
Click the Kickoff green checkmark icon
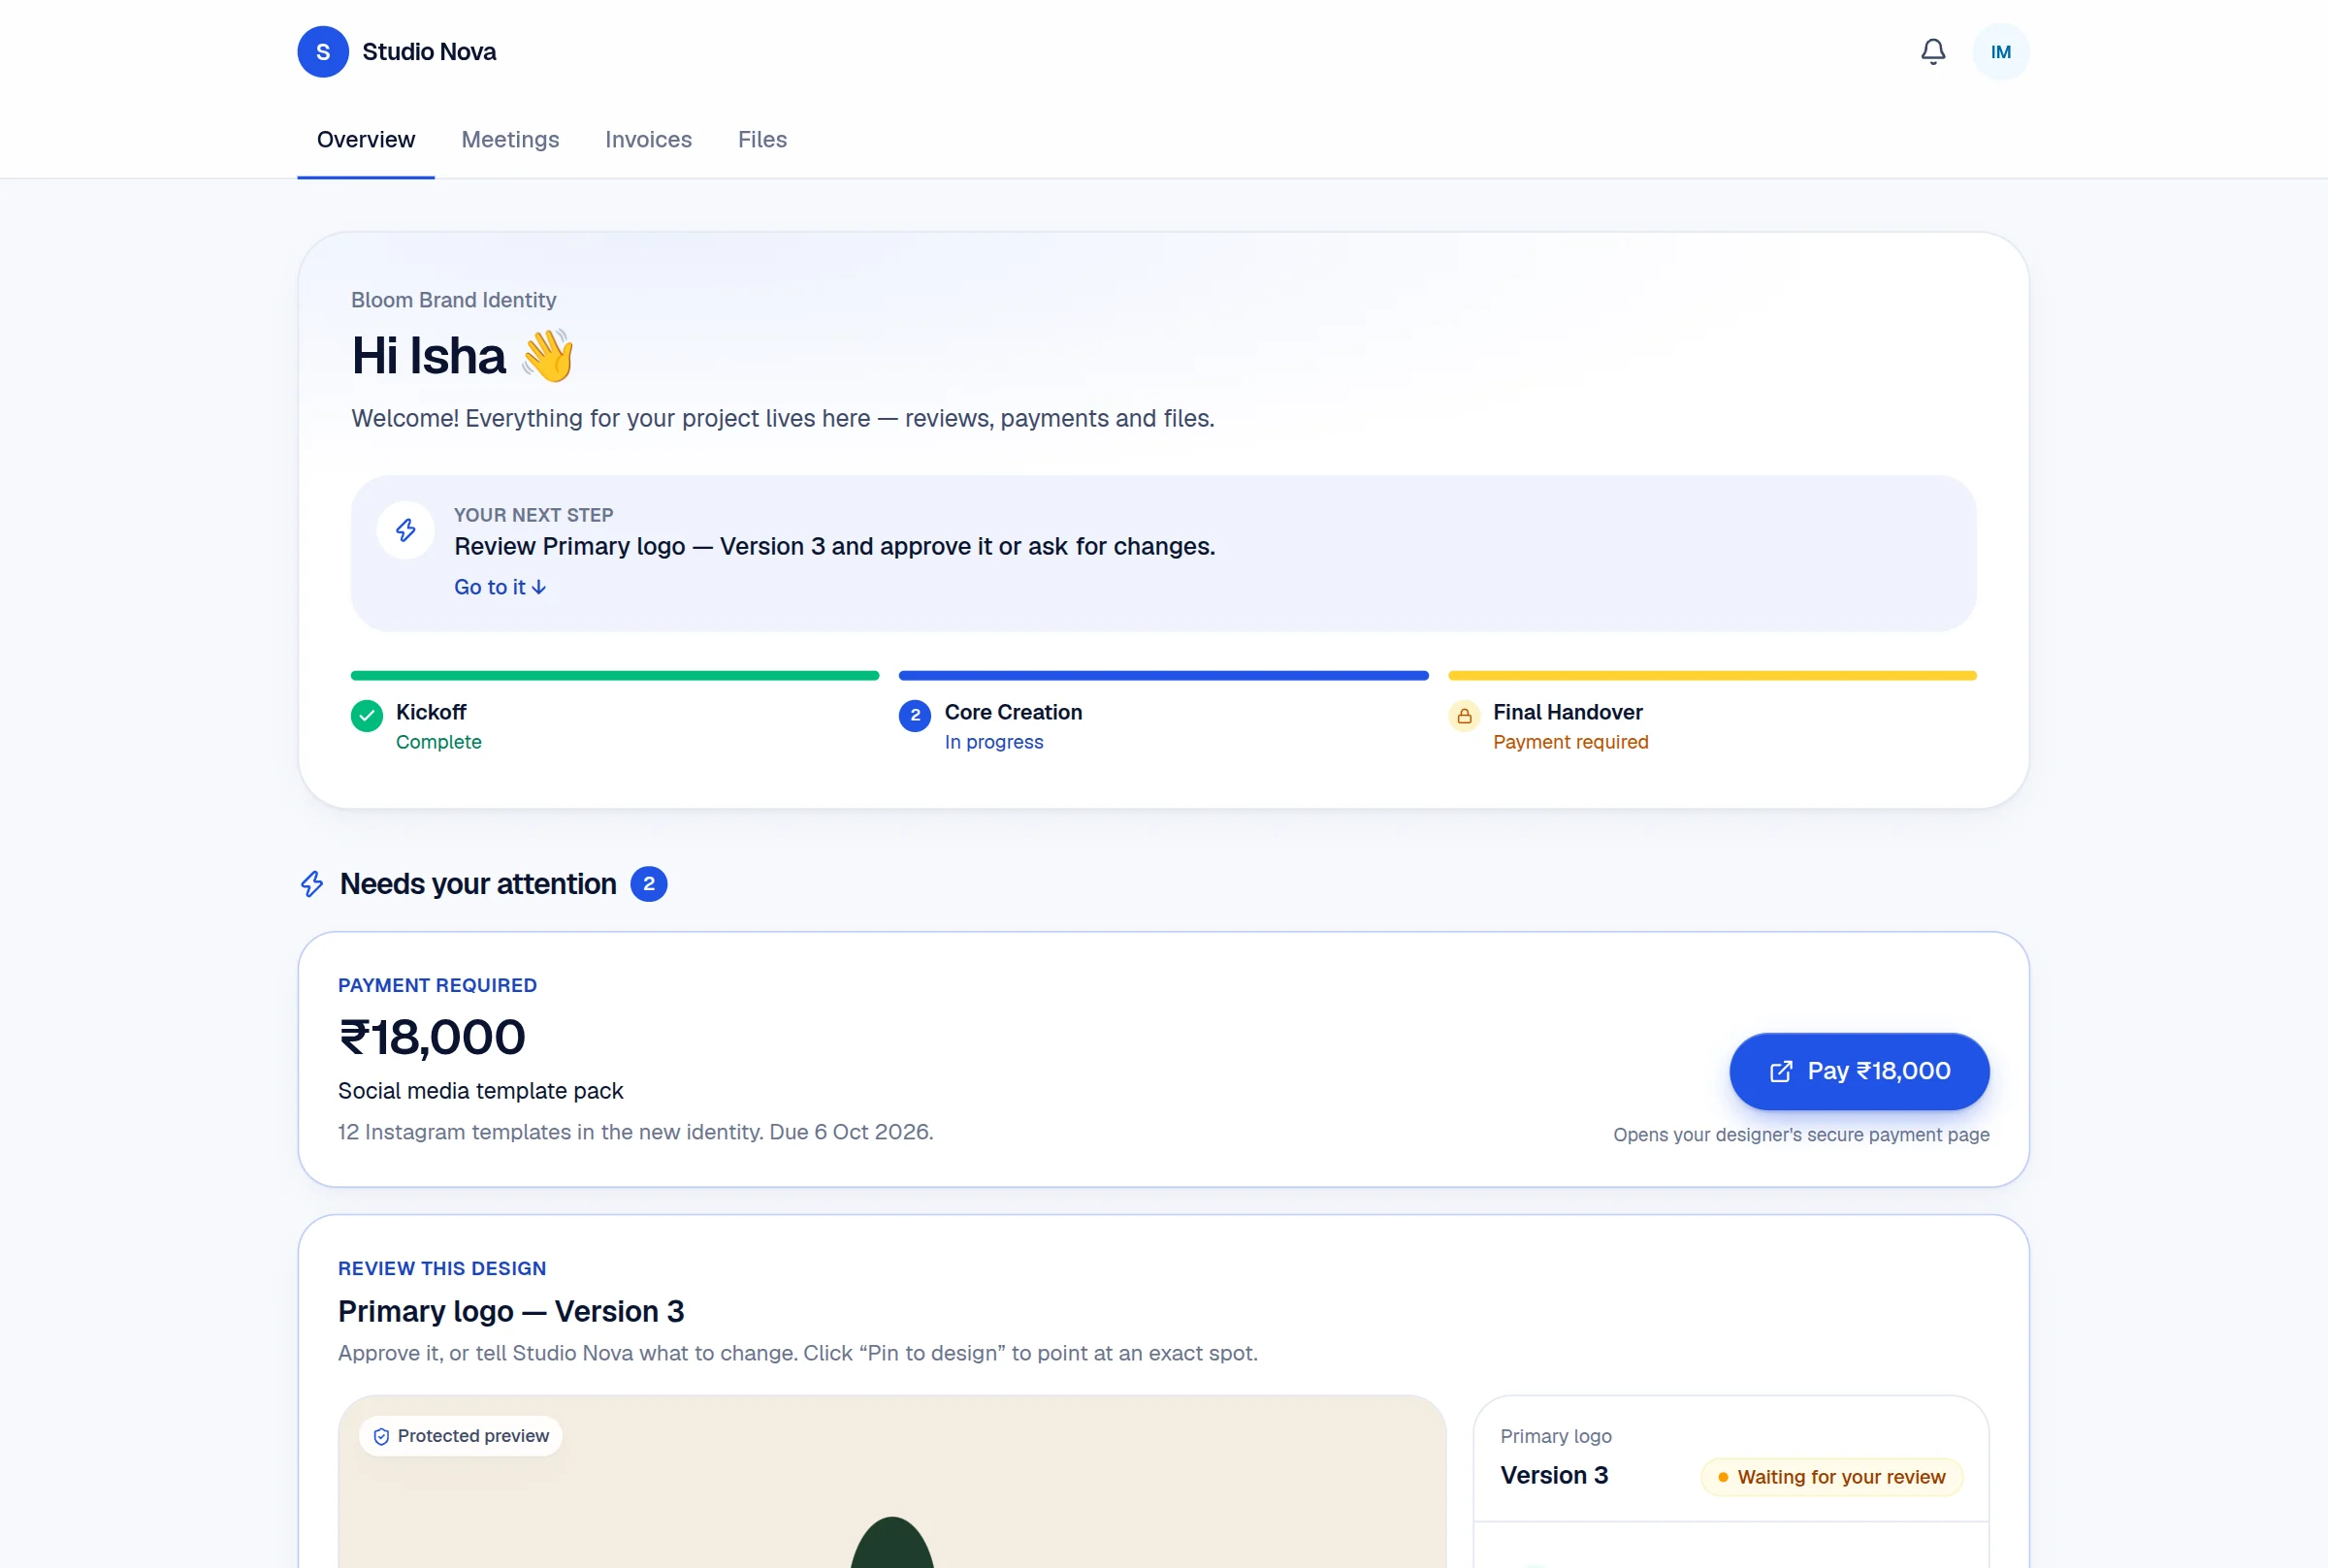pyautogui.click(x=367, y=716)
